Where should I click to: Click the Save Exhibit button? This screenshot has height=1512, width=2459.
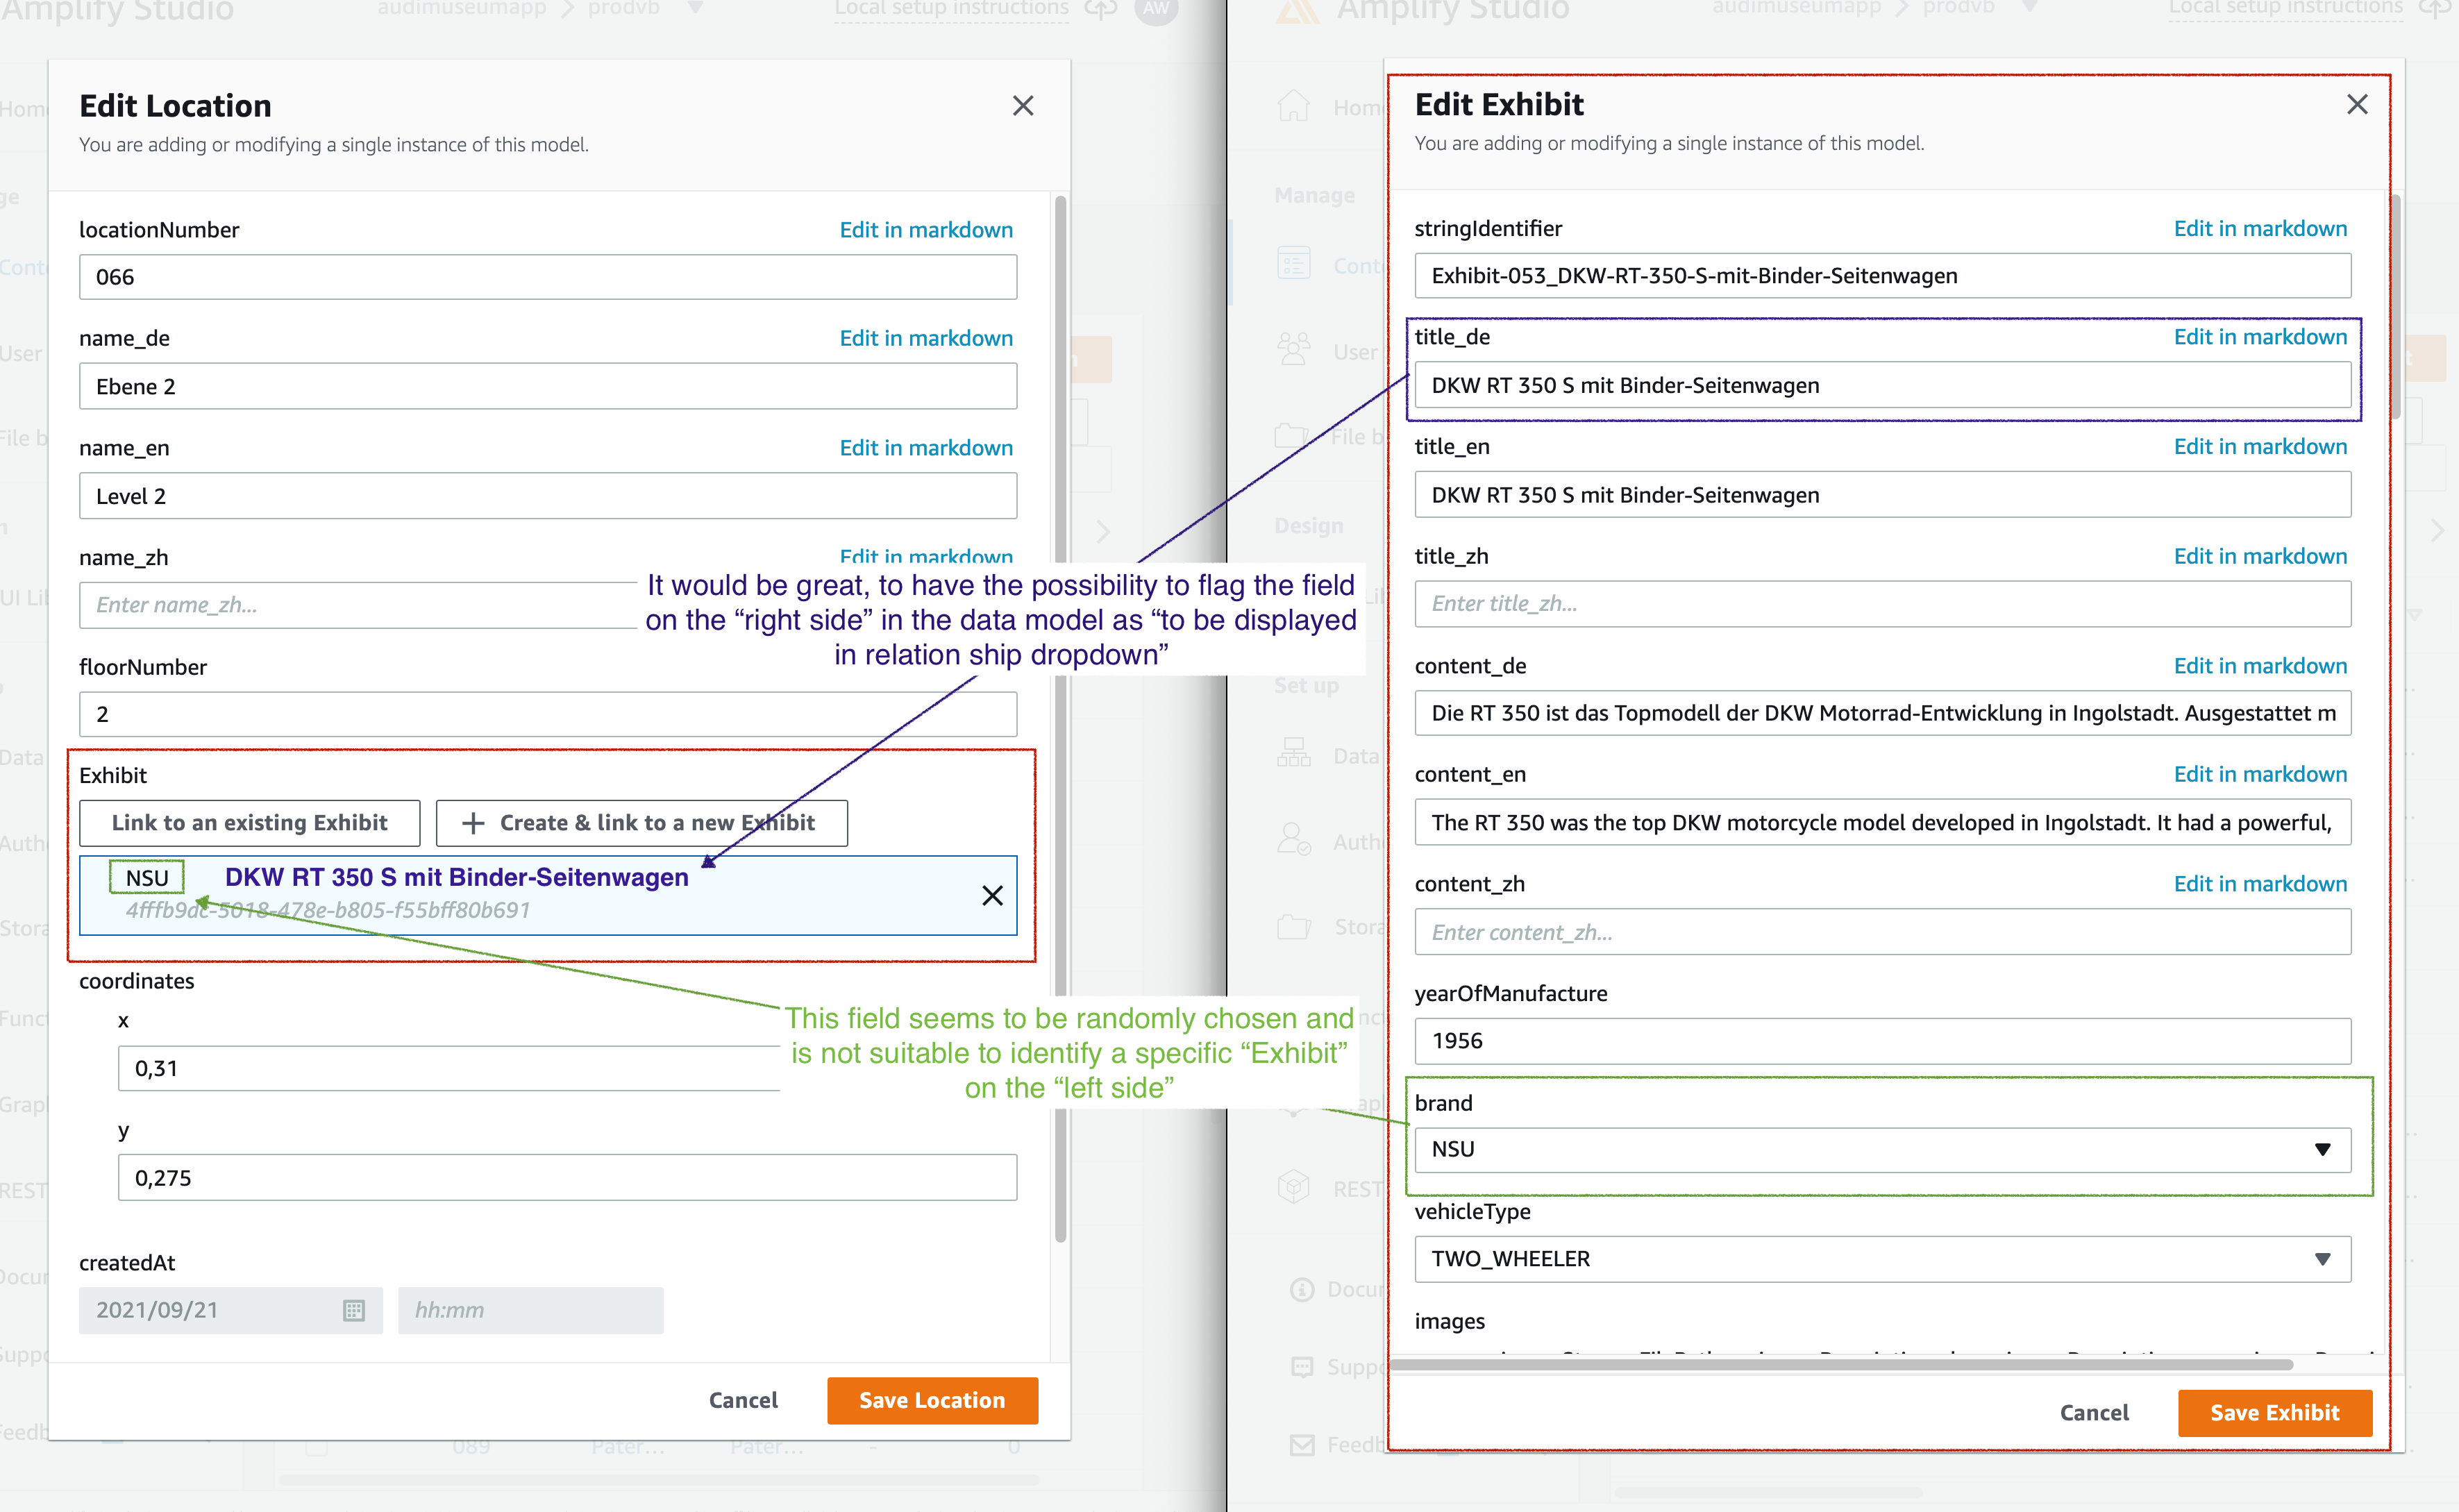pos(2274,1413)
